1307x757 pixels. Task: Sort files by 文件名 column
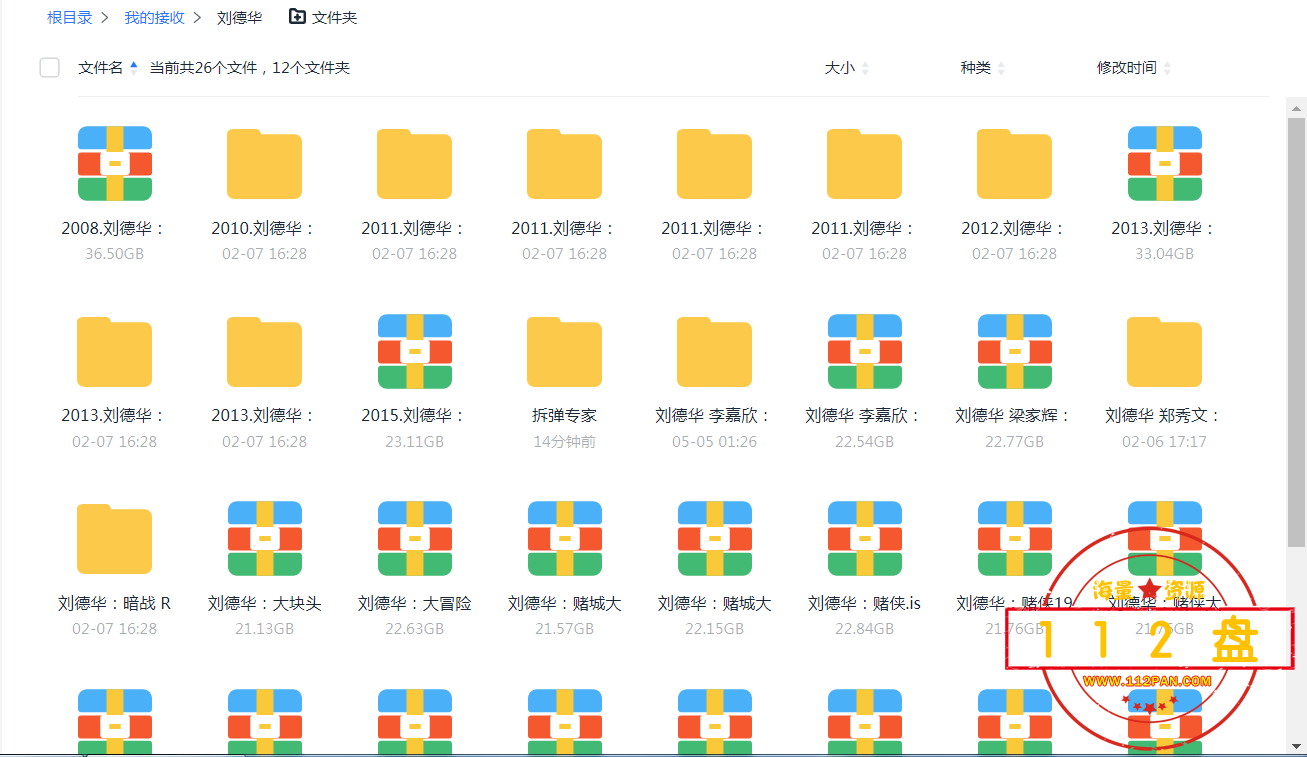click(108, 67)
